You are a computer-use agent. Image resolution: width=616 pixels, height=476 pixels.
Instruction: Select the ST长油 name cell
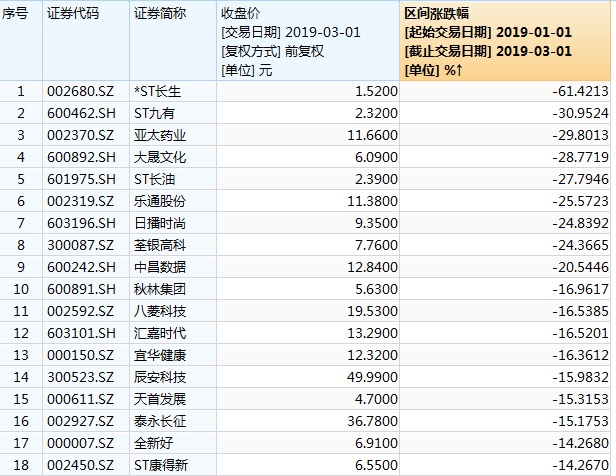pos(173,179)
